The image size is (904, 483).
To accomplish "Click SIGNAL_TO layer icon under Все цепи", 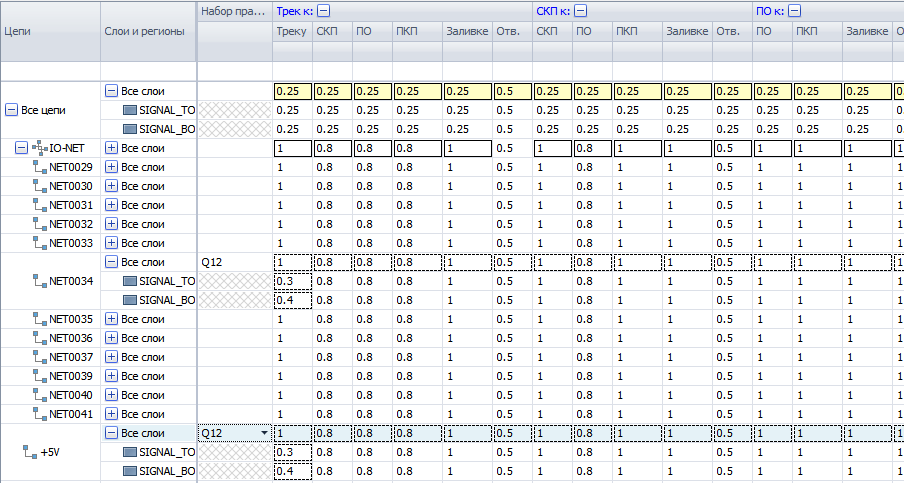I will (x=129, y=110).
